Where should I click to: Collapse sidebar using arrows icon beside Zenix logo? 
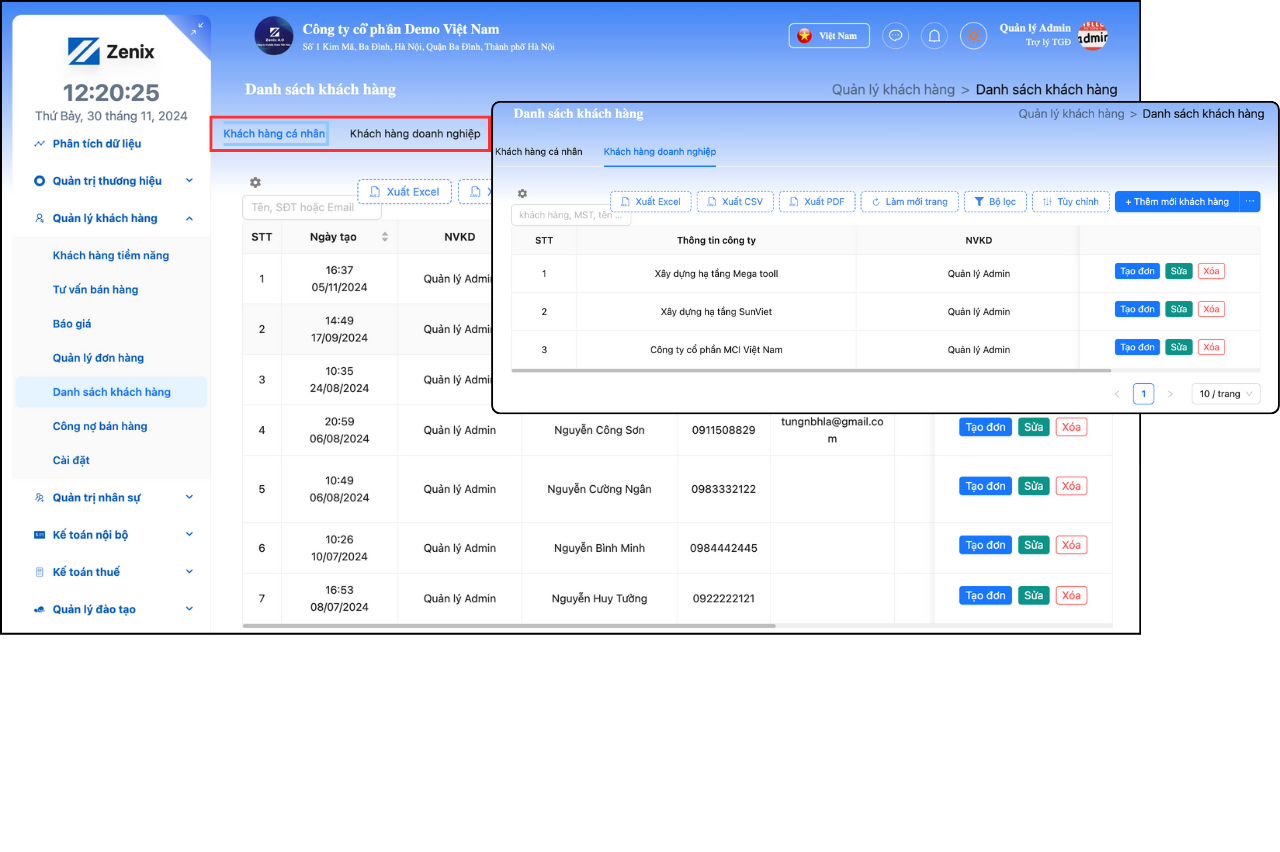[x=197, y=29]
